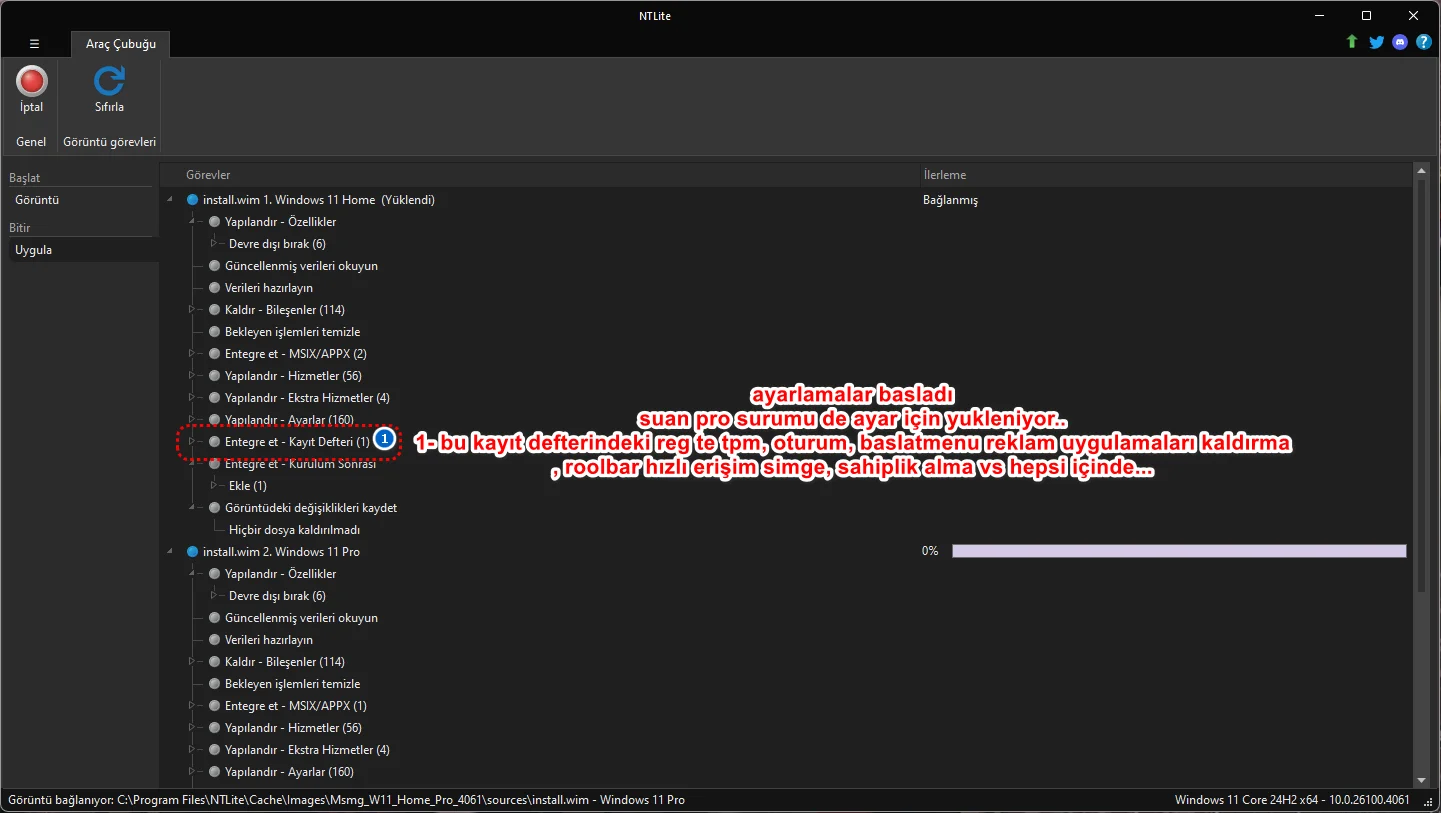1441x813 pixels.
Task: Click the Görüntü görevleri group label
Action: coord(110,142)
